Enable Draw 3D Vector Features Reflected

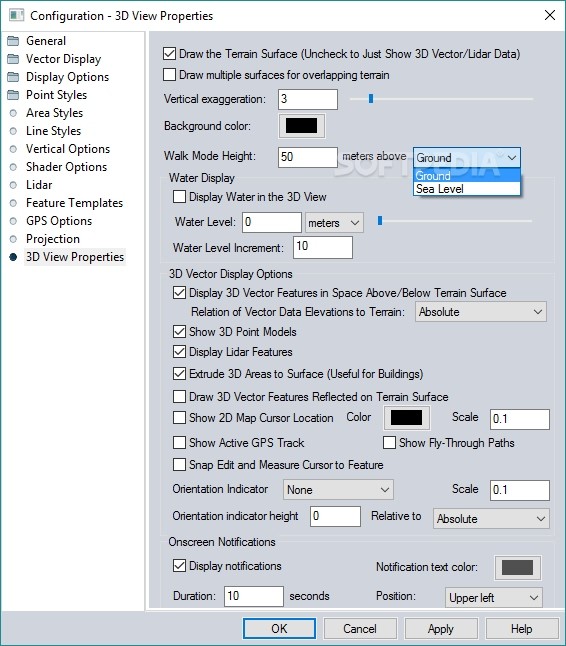(179, 397)
